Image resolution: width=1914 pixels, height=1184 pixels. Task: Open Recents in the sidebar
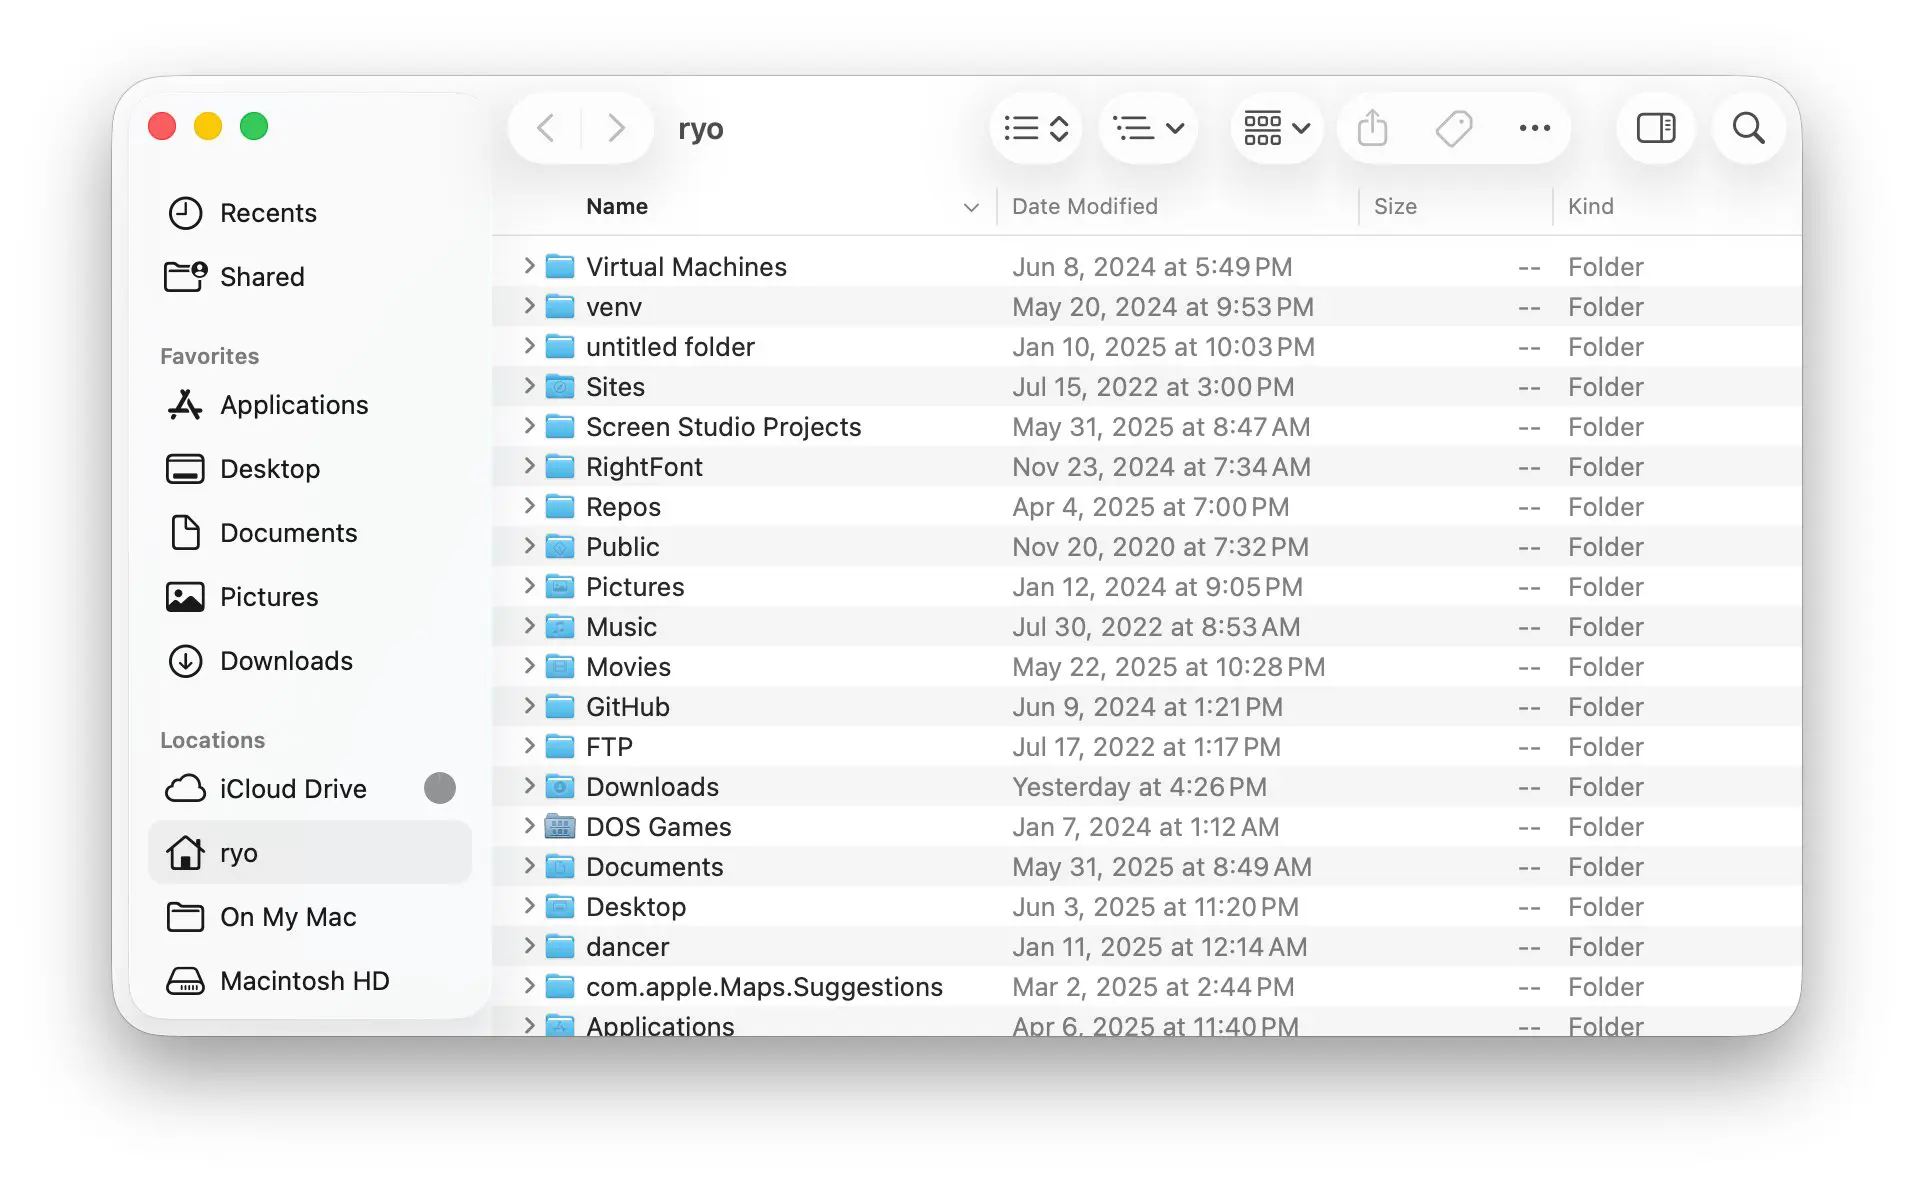pos(267,213)
